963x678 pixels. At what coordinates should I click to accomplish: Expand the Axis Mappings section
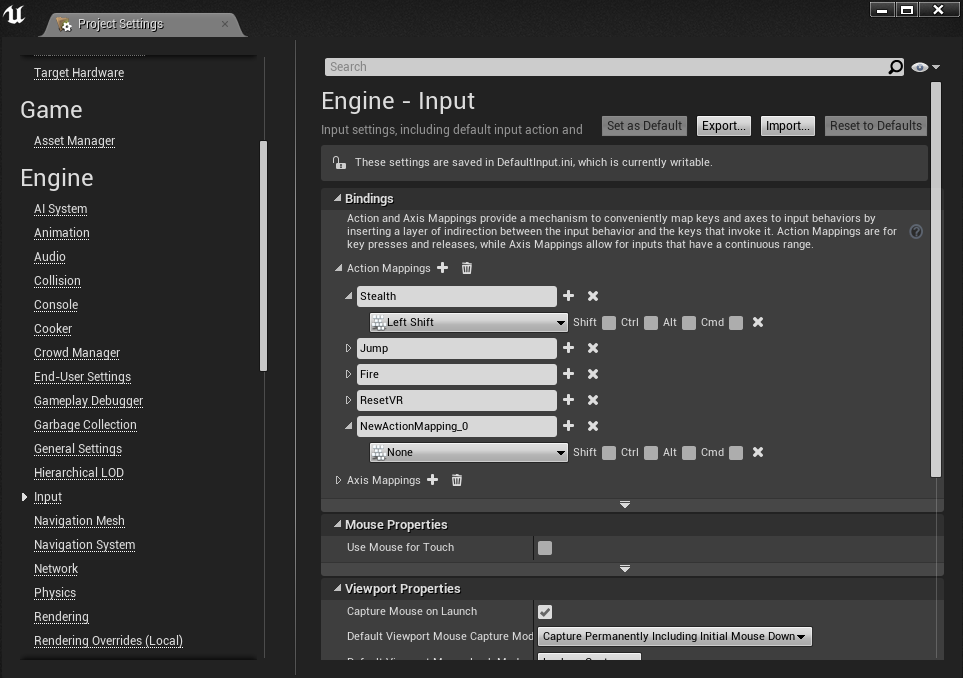coord(338,480)
